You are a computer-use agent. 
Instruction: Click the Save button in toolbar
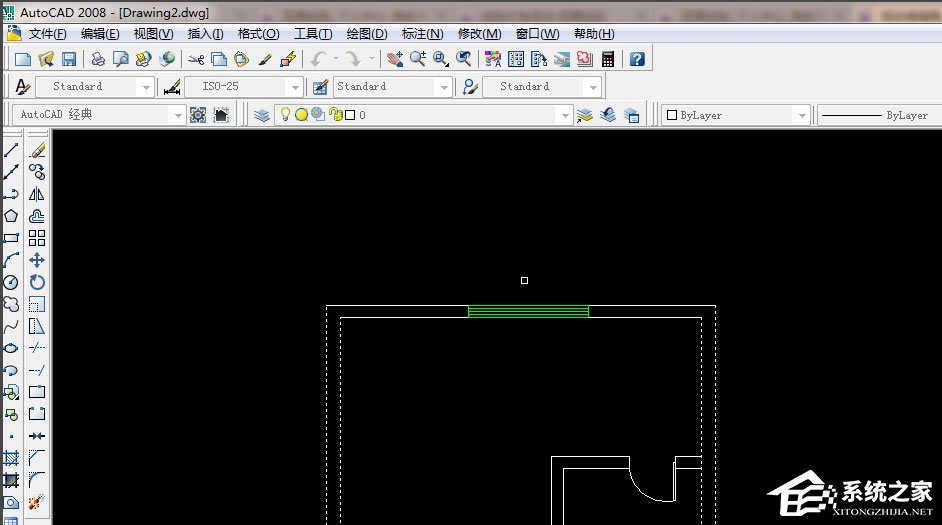(x=69, y=59)
